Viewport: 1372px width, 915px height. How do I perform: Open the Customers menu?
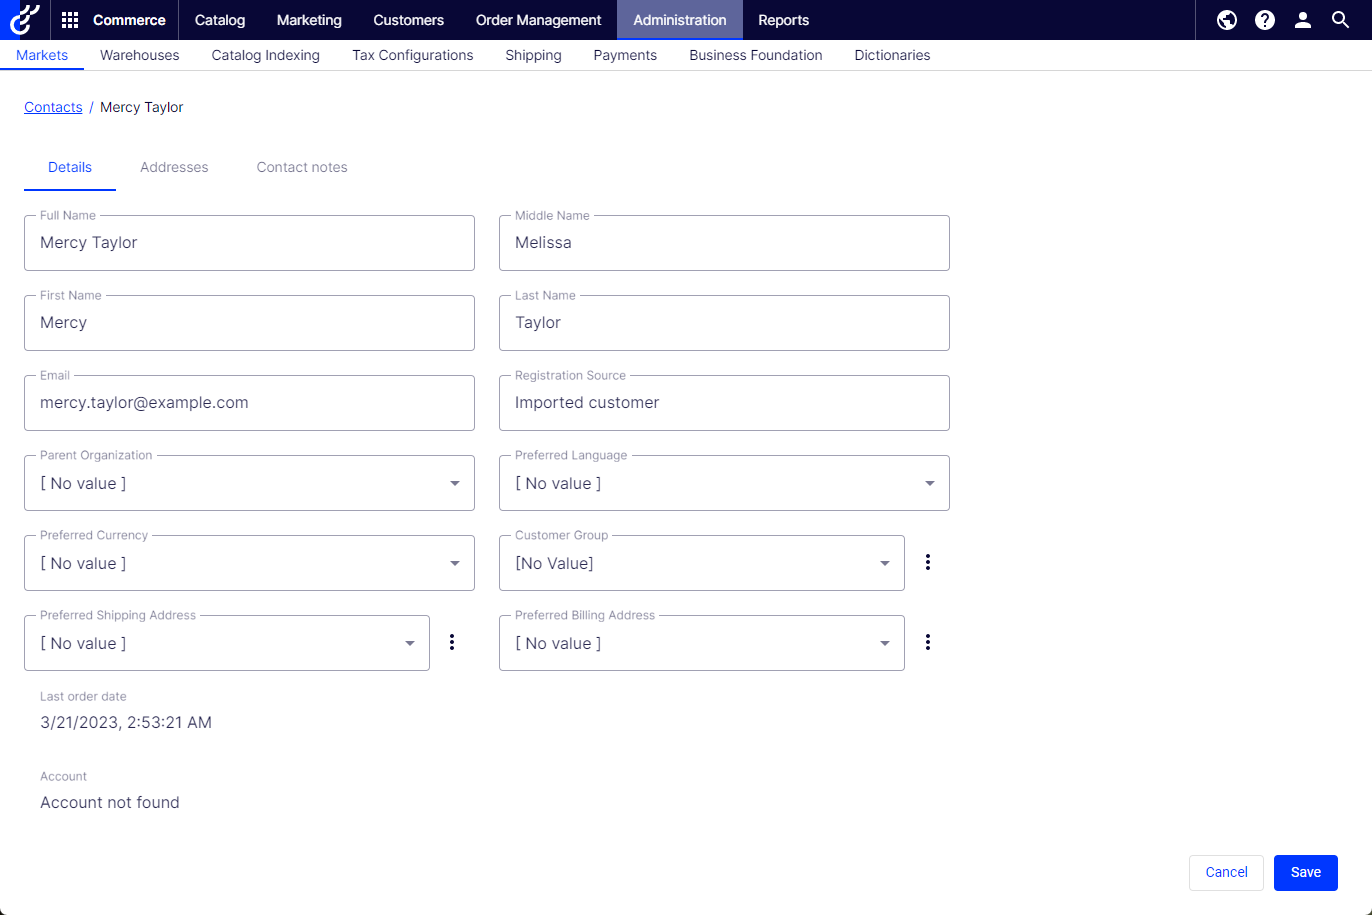click(x=409, y=20)
